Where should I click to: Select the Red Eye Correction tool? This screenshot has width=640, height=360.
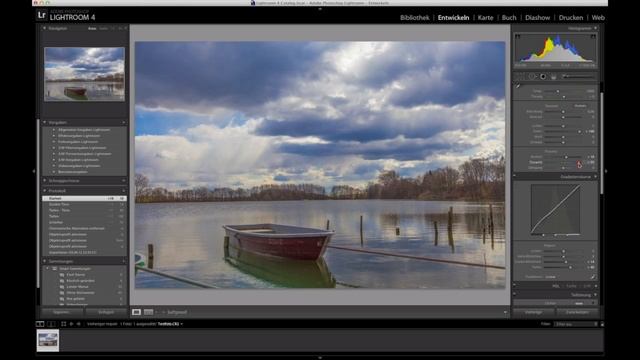(543, 76)
